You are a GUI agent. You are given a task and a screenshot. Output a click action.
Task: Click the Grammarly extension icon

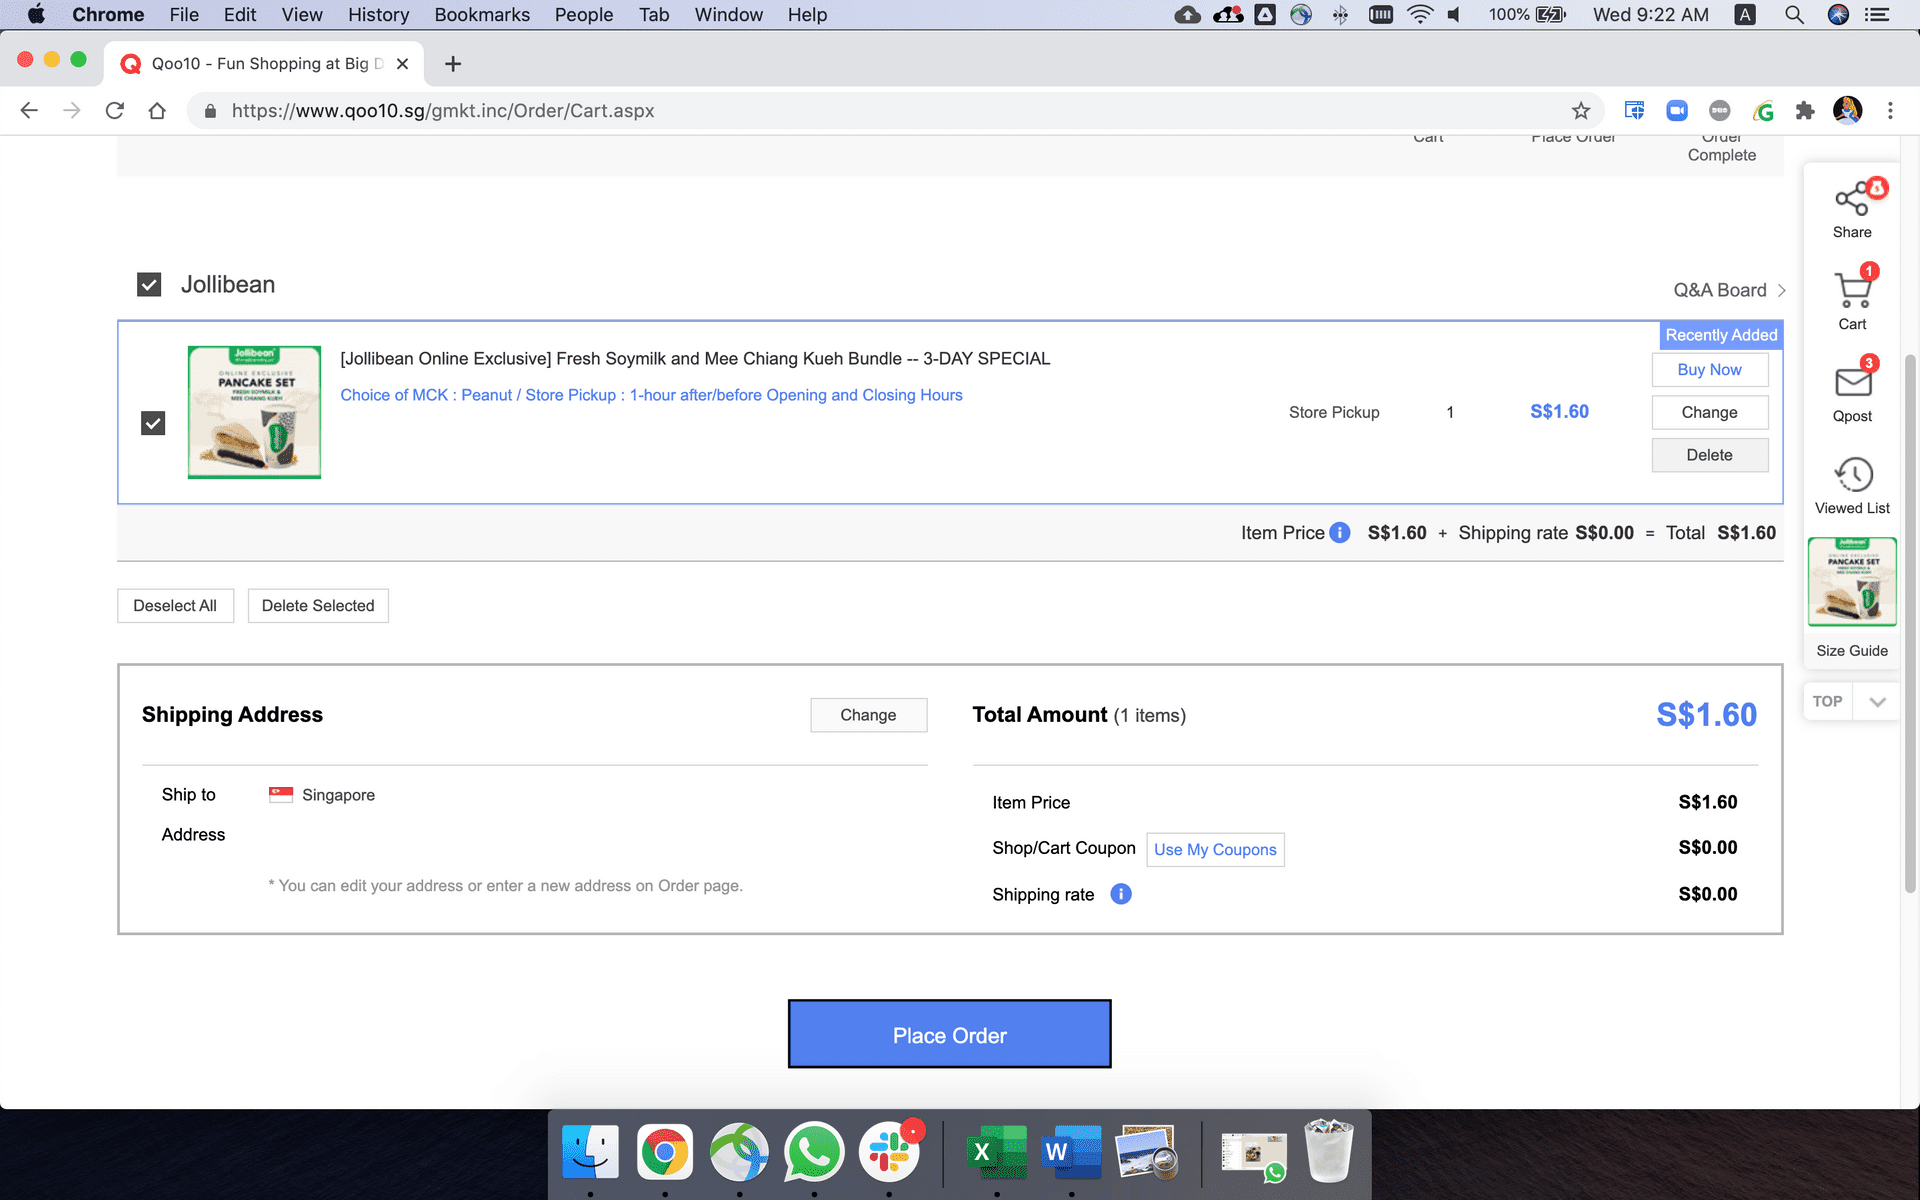tap(1763, 111)
